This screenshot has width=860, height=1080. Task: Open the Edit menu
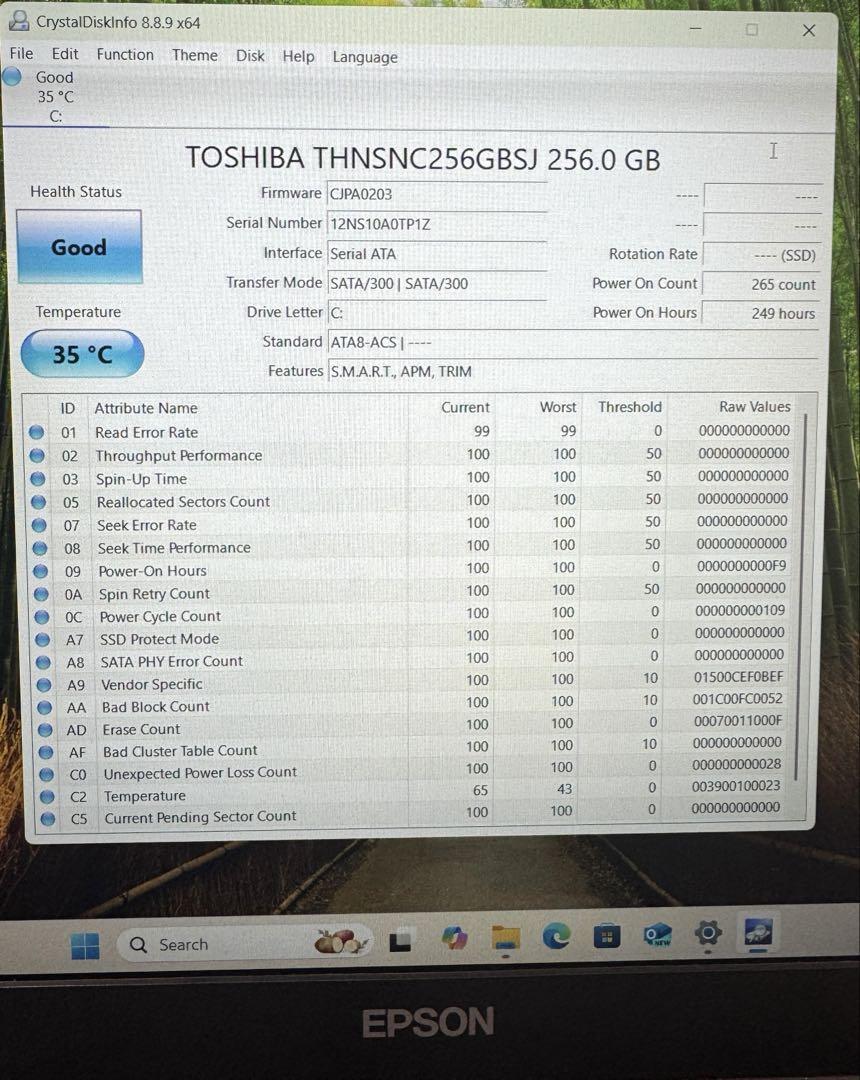tap(65, 54)
